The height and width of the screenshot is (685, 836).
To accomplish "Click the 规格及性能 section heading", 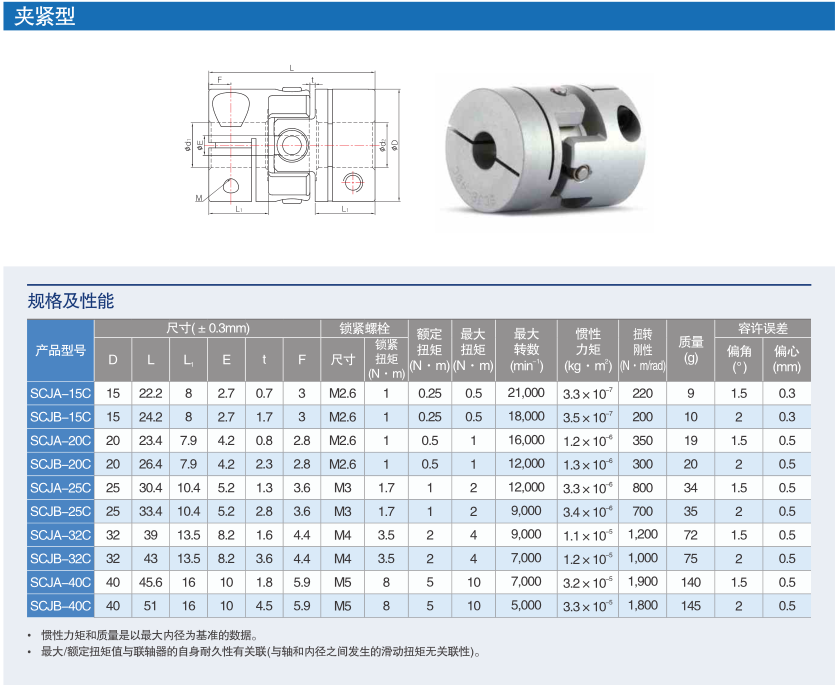I will [x=71, y=300].
